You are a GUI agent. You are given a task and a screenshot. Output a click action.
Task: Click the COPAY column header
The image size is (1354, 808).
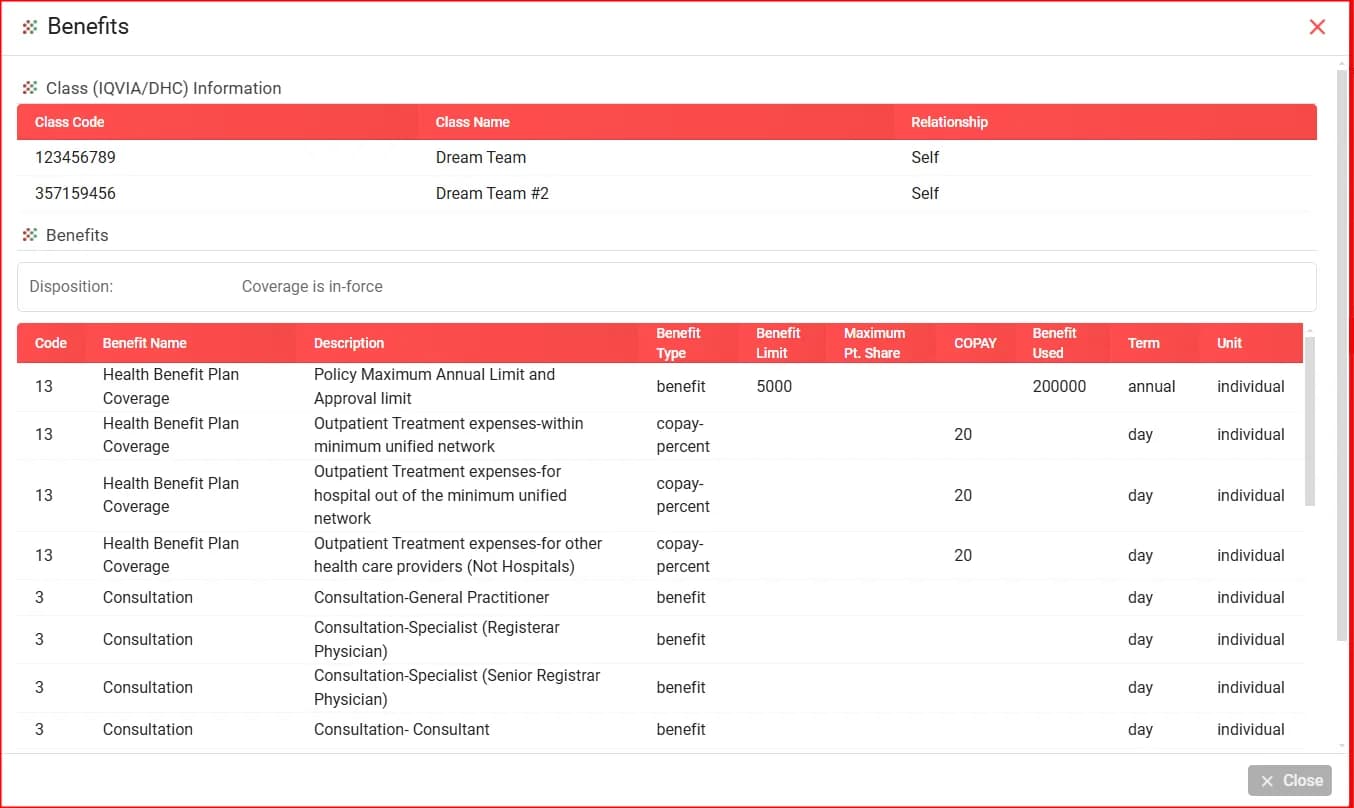click(x=975, y=343)
